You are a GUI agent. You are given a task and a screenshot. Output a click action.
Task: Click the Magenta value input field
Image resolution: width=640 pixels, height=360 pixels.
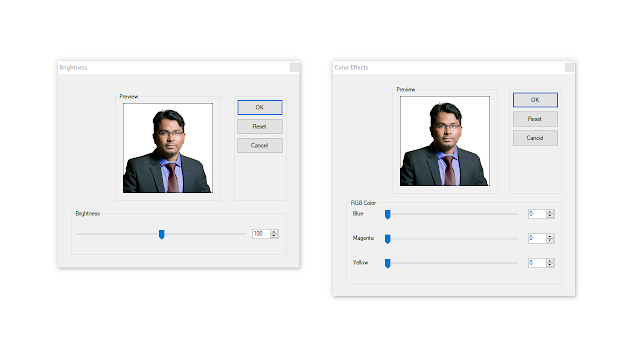point(537,238)
